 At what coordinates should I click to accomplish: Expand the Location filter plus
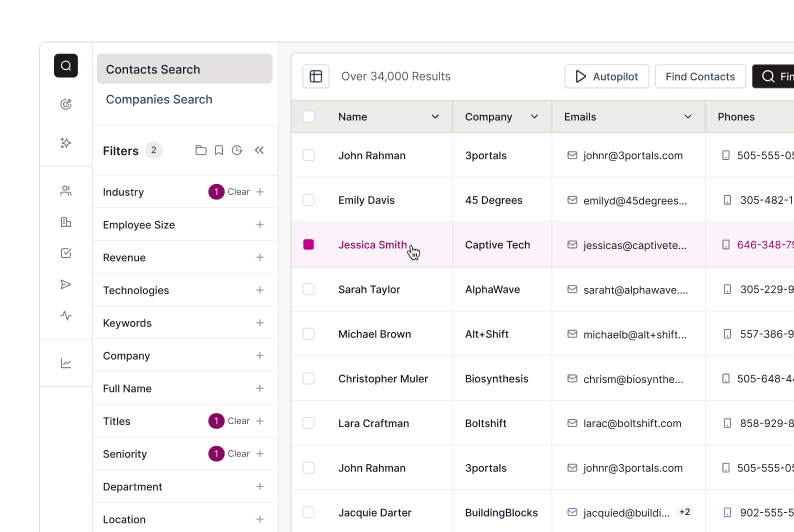click(x=260, y=519)
